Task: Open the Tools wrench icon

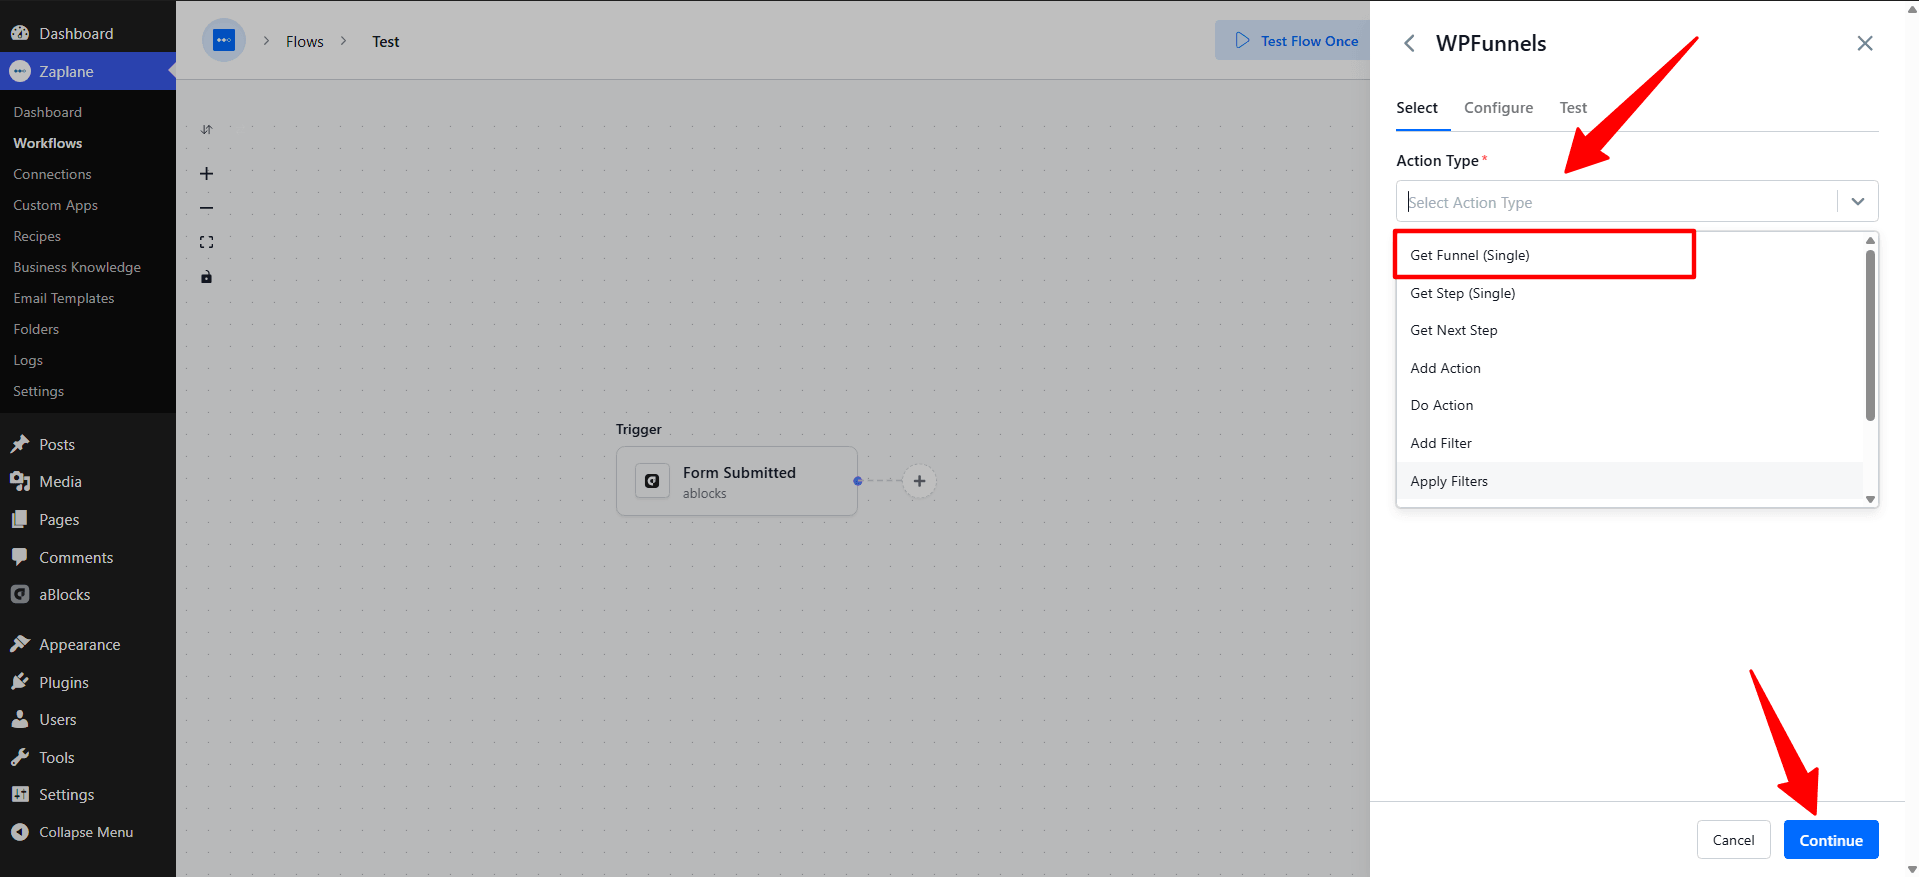Action: [20, 757]
